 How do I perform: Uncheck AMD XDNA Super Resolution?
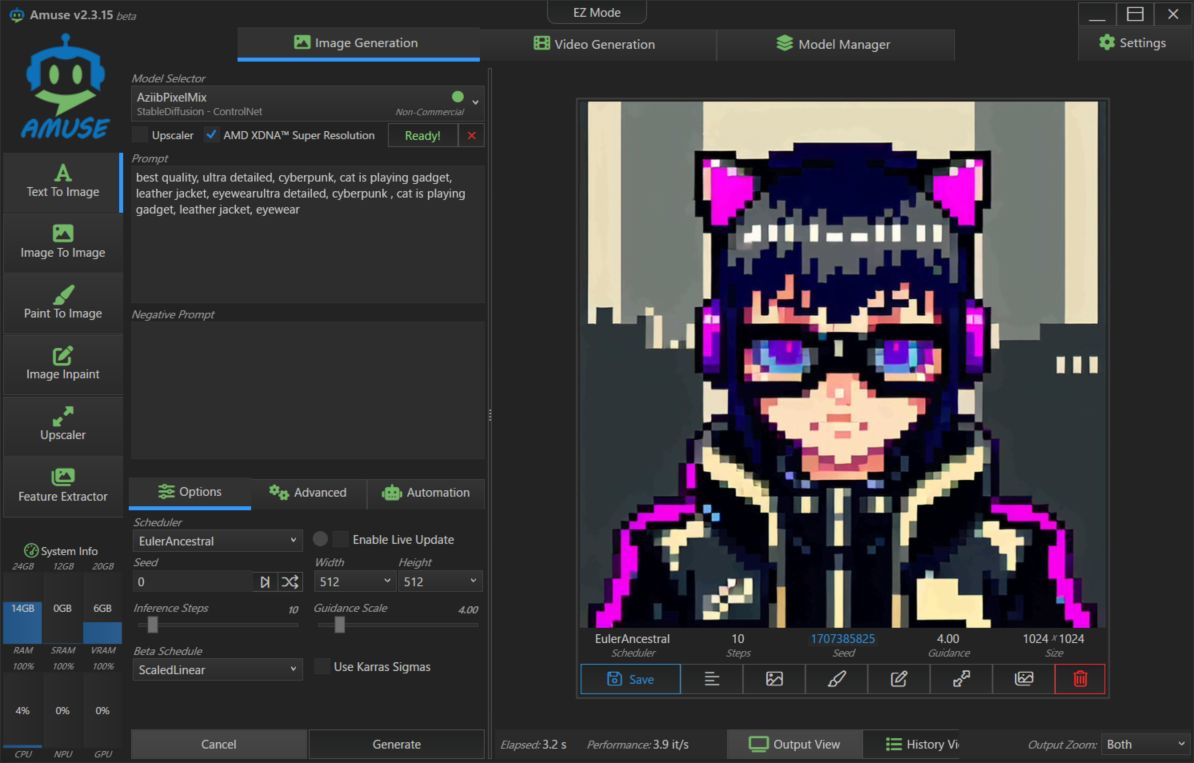click(x=211, y=135)
